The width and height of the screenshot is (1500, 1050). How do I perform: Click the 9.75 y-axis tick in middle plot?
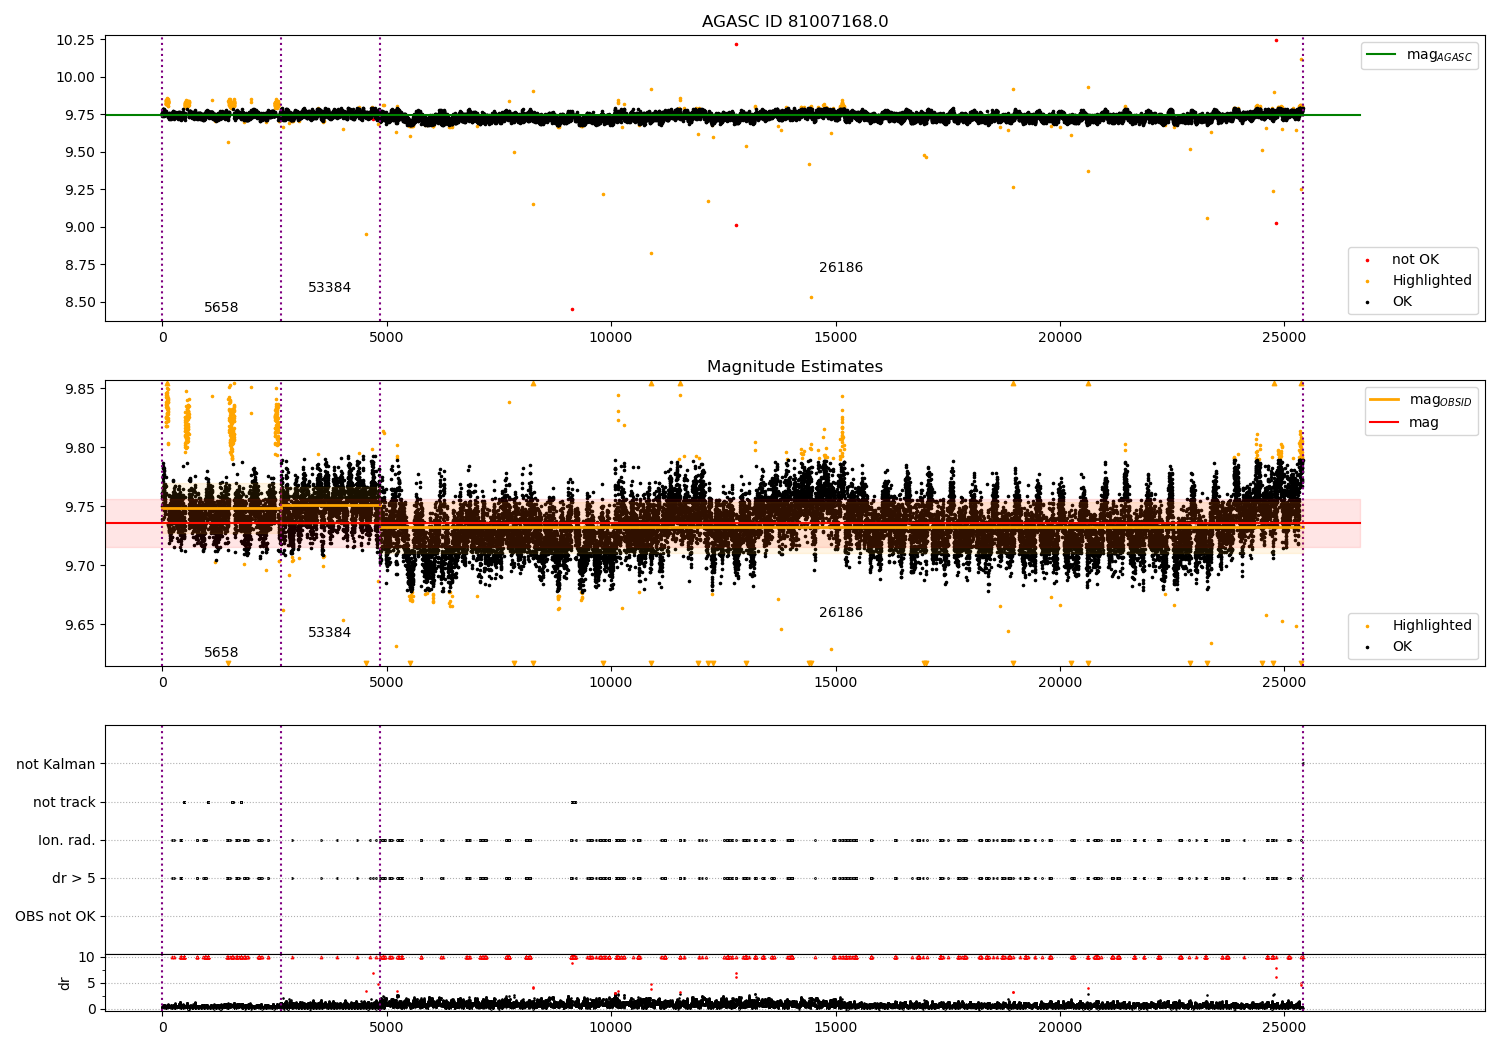(x=80, y=507)
